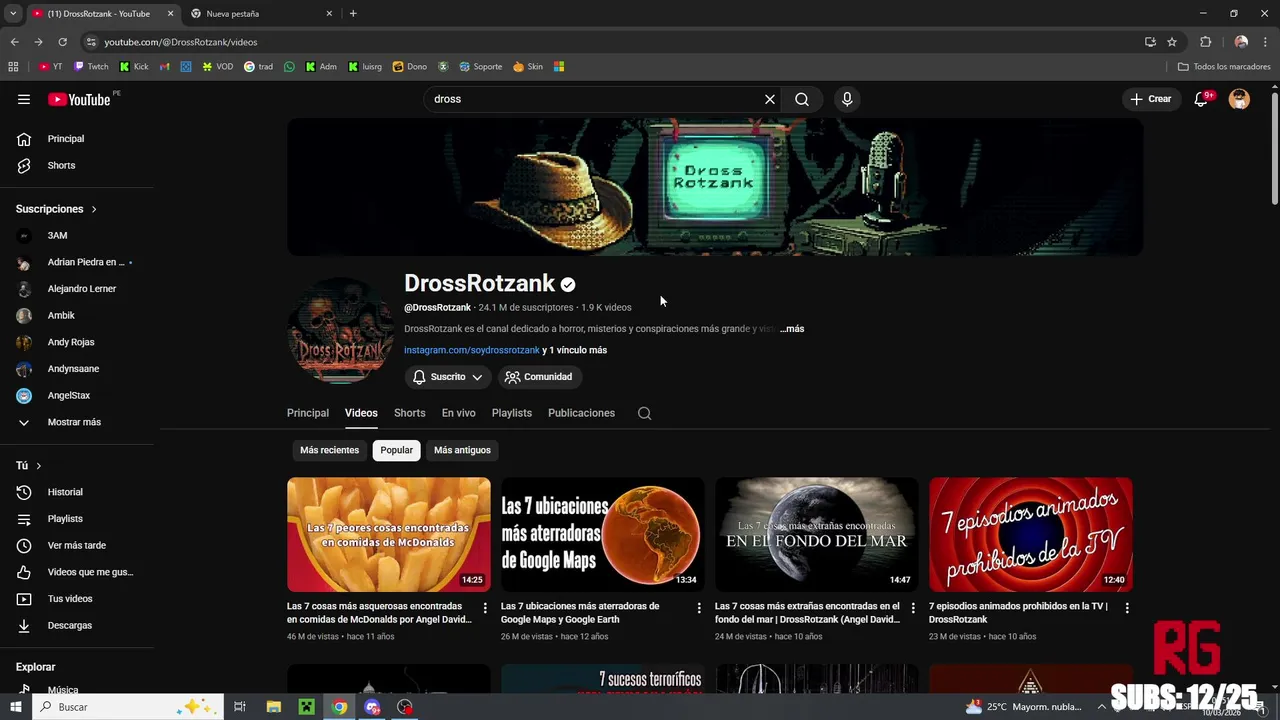
Task: Open options menu for Google Maps video
Action: tap(699, 608)
